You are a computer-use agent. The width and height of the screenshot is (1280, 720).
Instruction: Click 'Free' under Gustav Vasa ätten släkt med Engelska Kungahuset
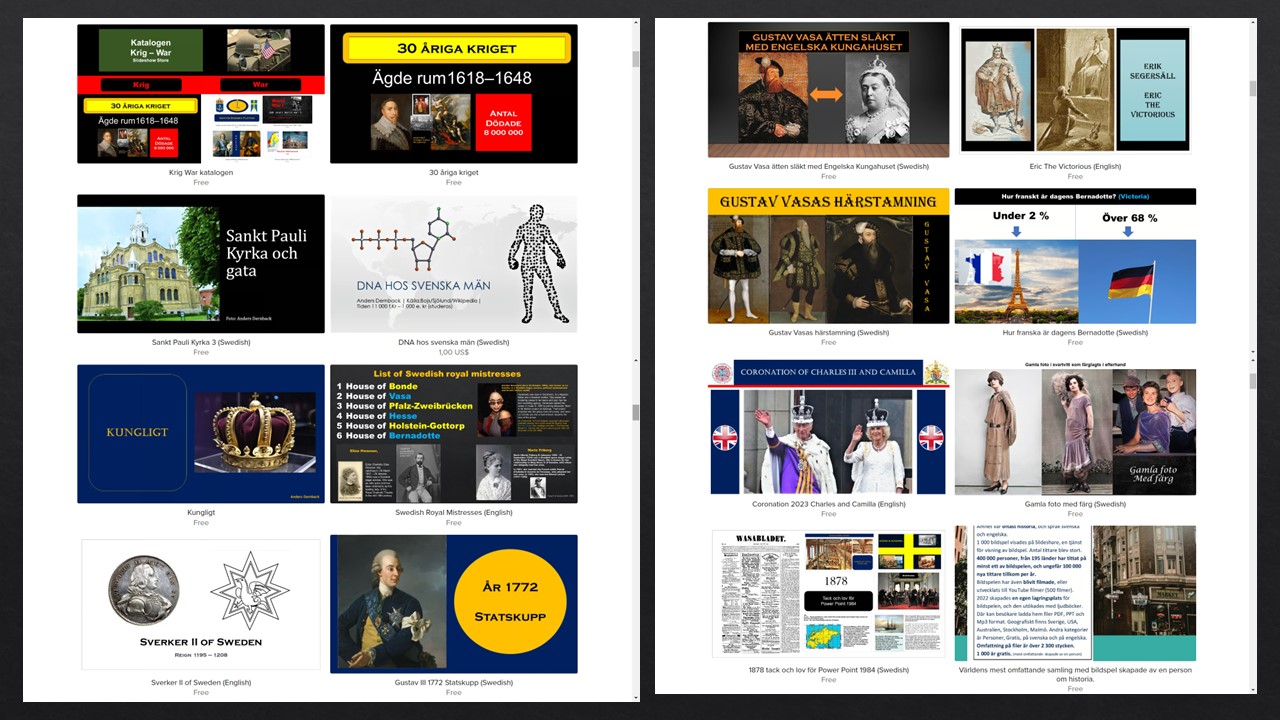(828, 176)
